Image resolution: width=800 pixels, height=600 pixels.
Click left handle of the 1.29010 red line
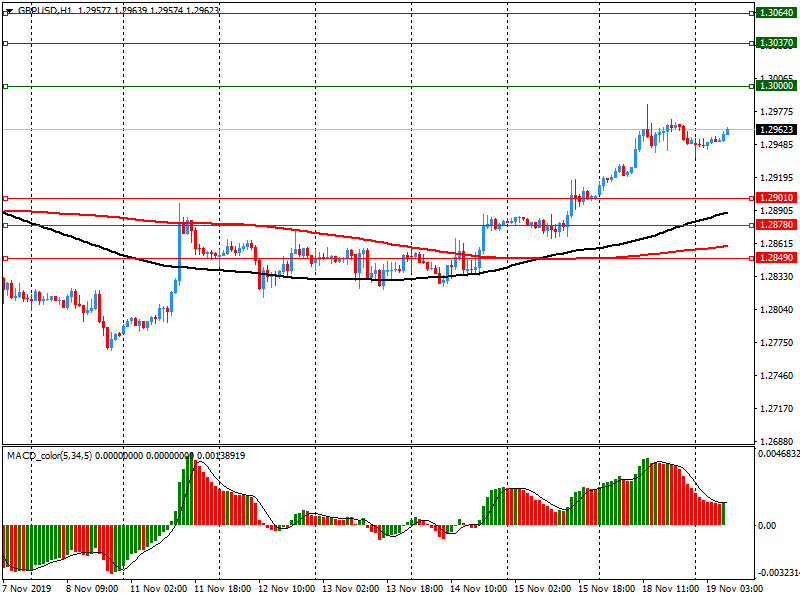point(6,198)
